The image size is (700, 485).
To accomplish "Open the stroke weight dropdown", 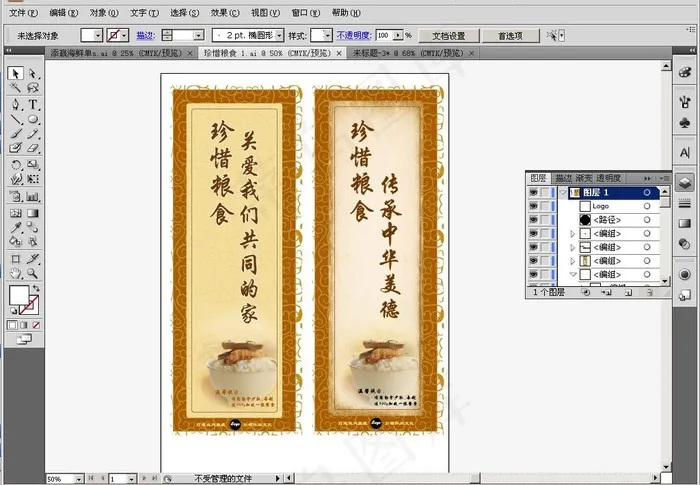I will (x=197, y=35).
